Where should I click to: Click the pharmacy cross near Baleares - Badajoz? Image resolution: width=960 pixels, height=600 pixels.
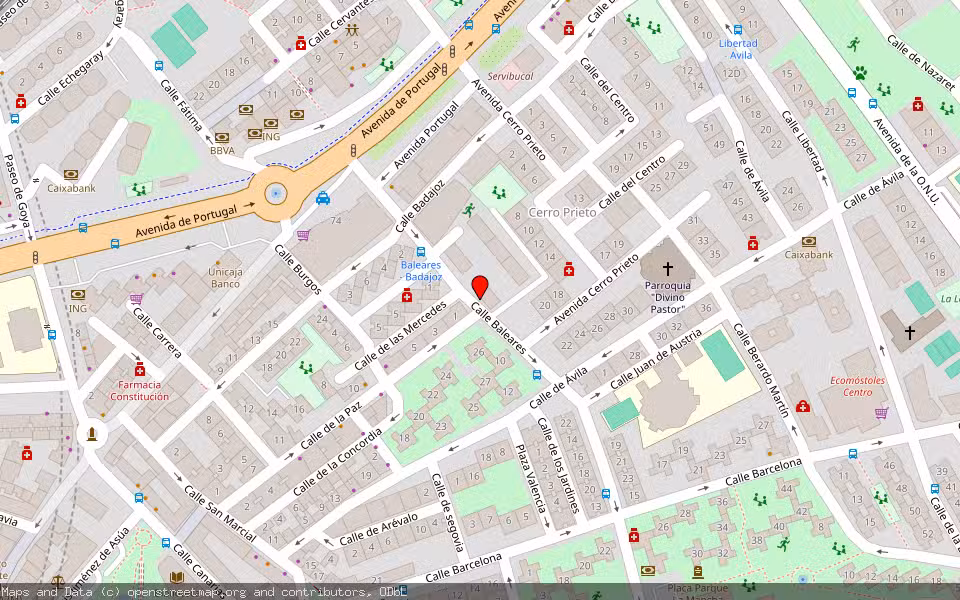406,295
